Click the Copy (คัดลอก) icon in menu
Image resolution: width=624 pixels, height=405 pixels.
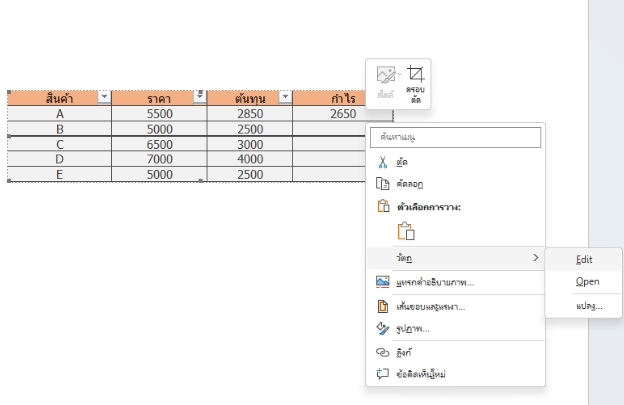click(382, 184)
